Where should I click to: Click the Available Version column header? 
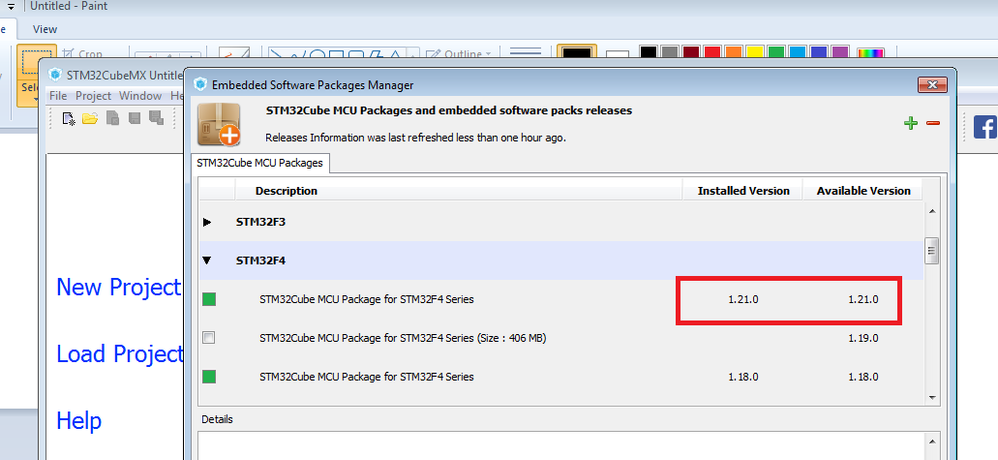(x=863, y=190)
